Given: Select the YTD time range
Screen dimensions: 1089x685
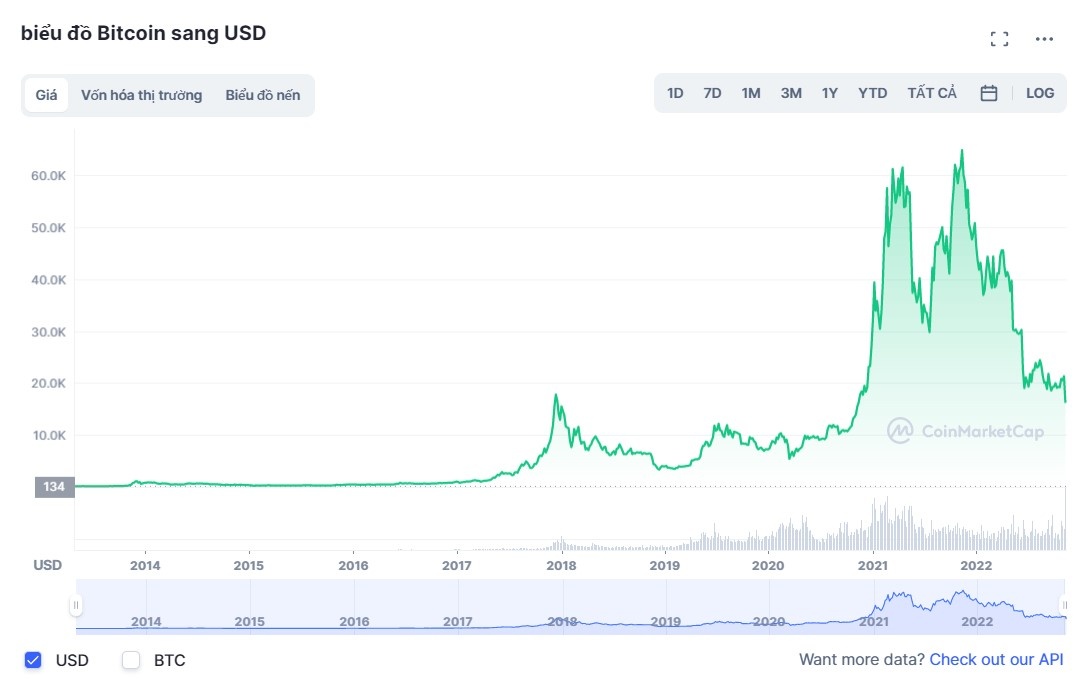Looking at the screenshot, I should click(872, 93).
